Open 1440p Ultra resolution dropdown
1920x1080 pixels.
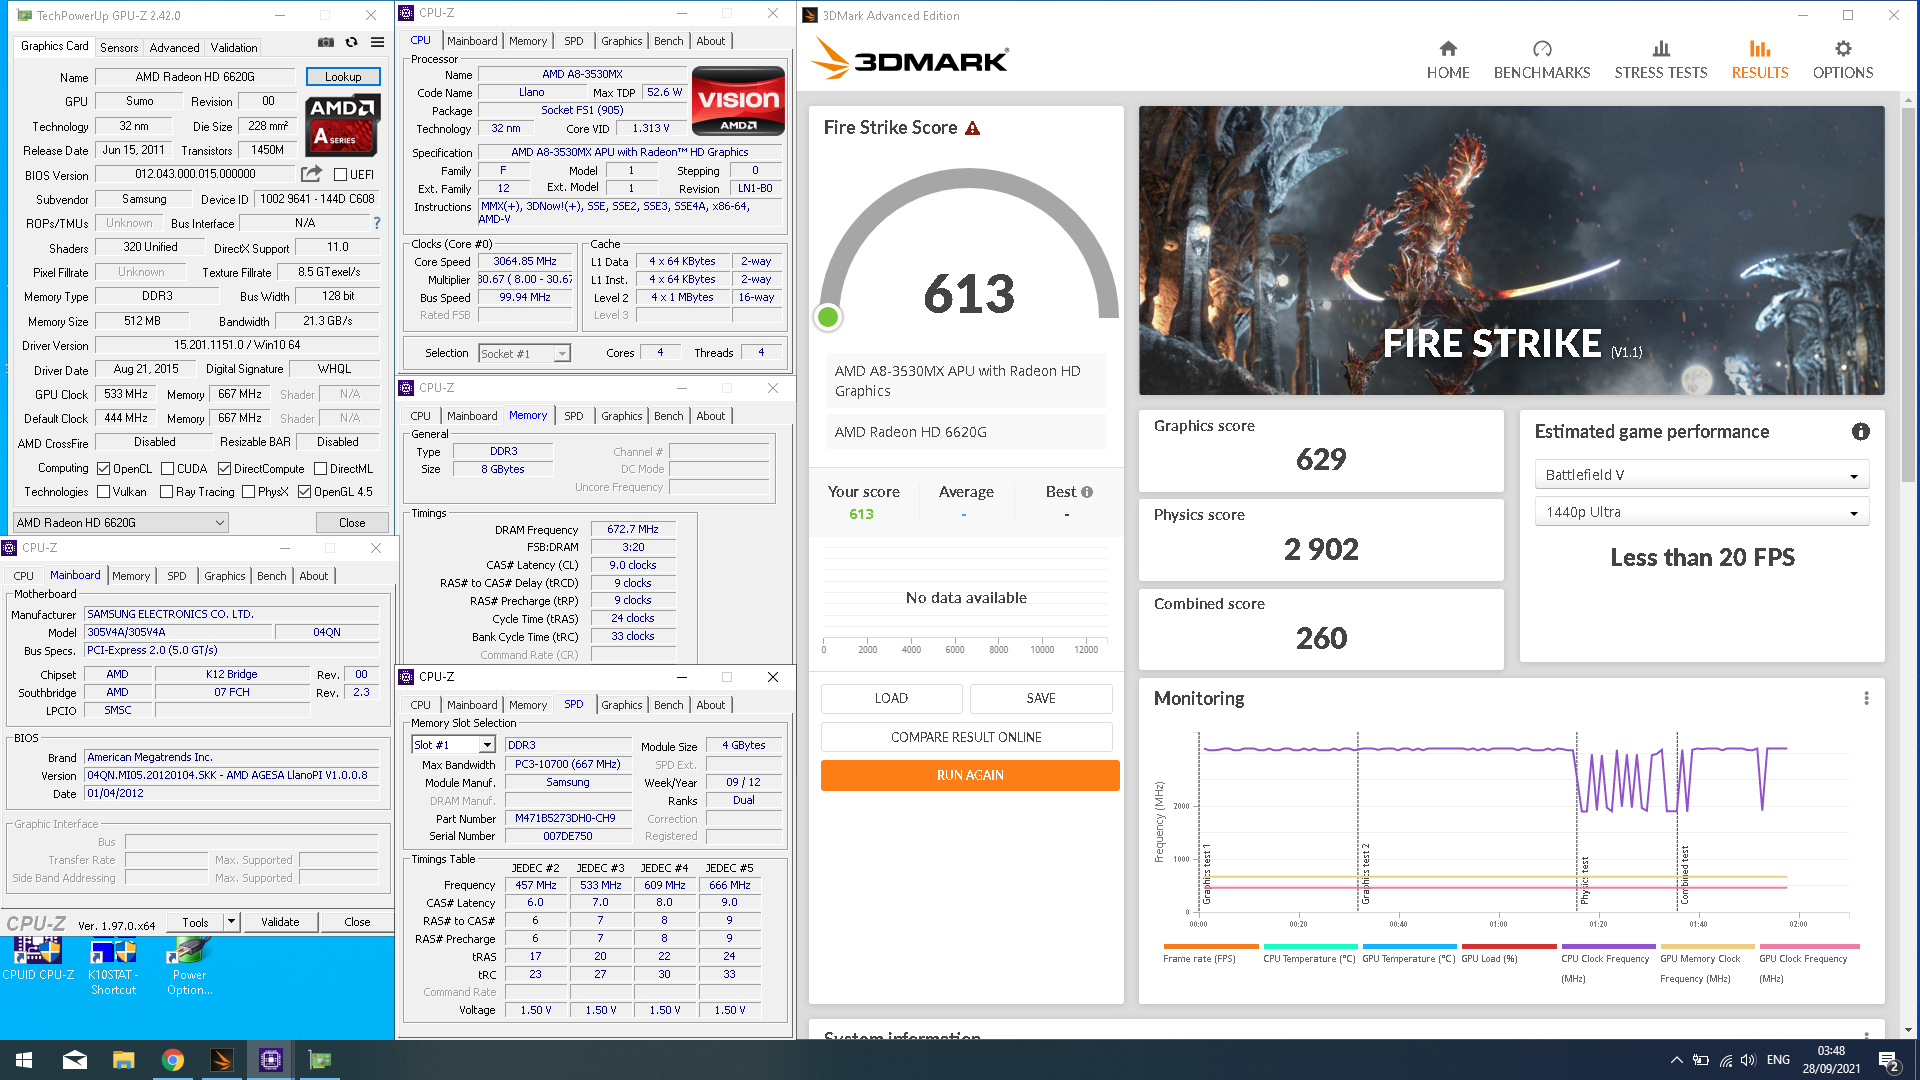tap(1701, 512)
